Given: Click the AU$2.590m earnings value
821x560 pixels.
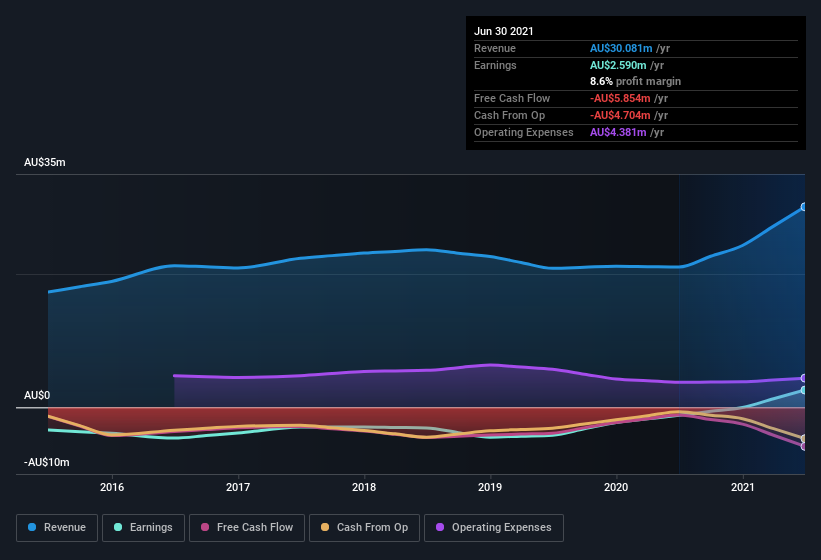Looking at the screenshot, I should 618,65.
